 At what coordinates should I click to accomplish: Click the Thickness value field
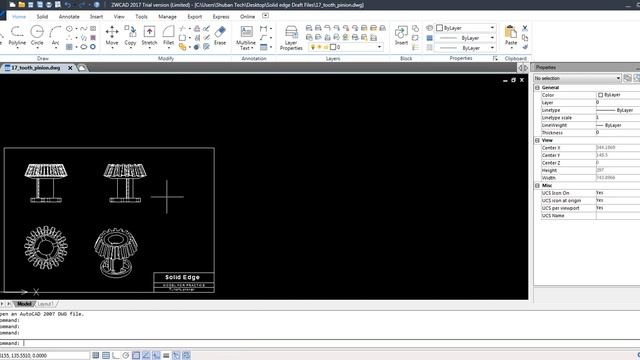(x=617, y=133)
